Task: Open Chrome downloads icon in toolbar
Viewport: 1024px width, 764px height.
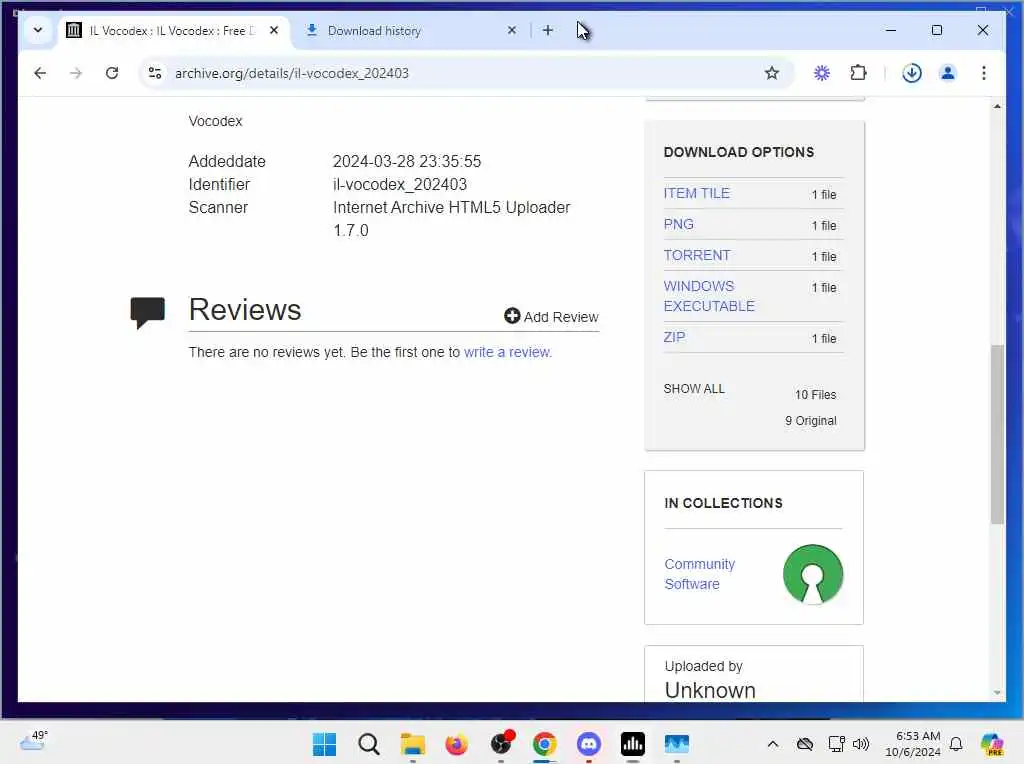Action: coord(912,73)
